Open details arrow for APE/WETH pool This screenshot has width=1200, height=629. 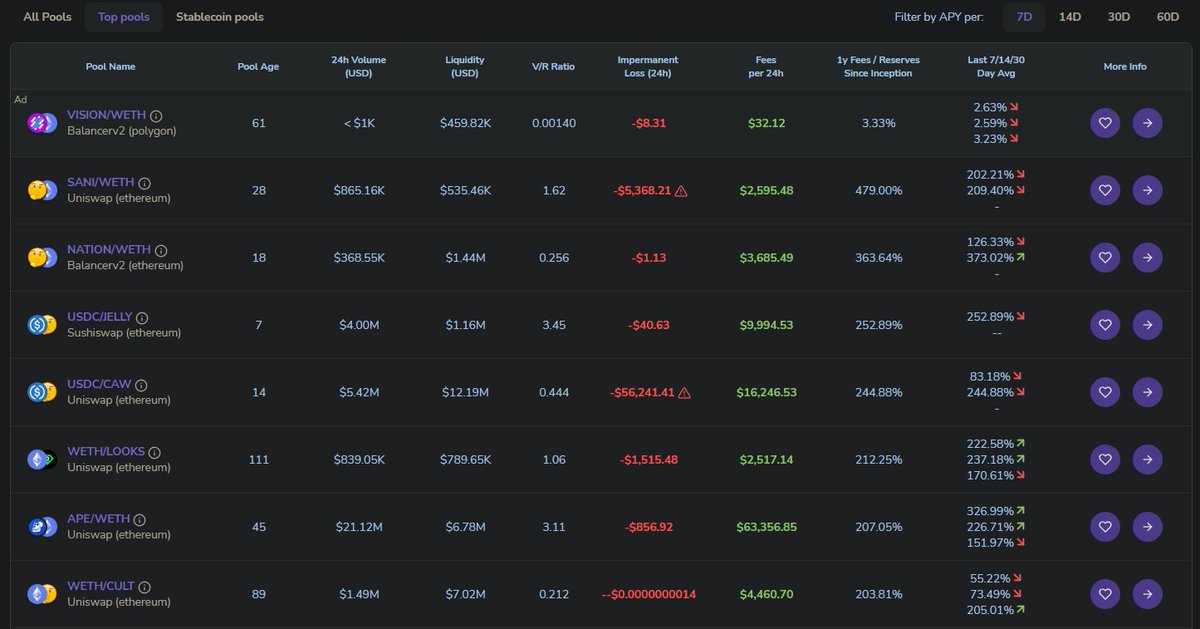click(x=1147, y=527)
